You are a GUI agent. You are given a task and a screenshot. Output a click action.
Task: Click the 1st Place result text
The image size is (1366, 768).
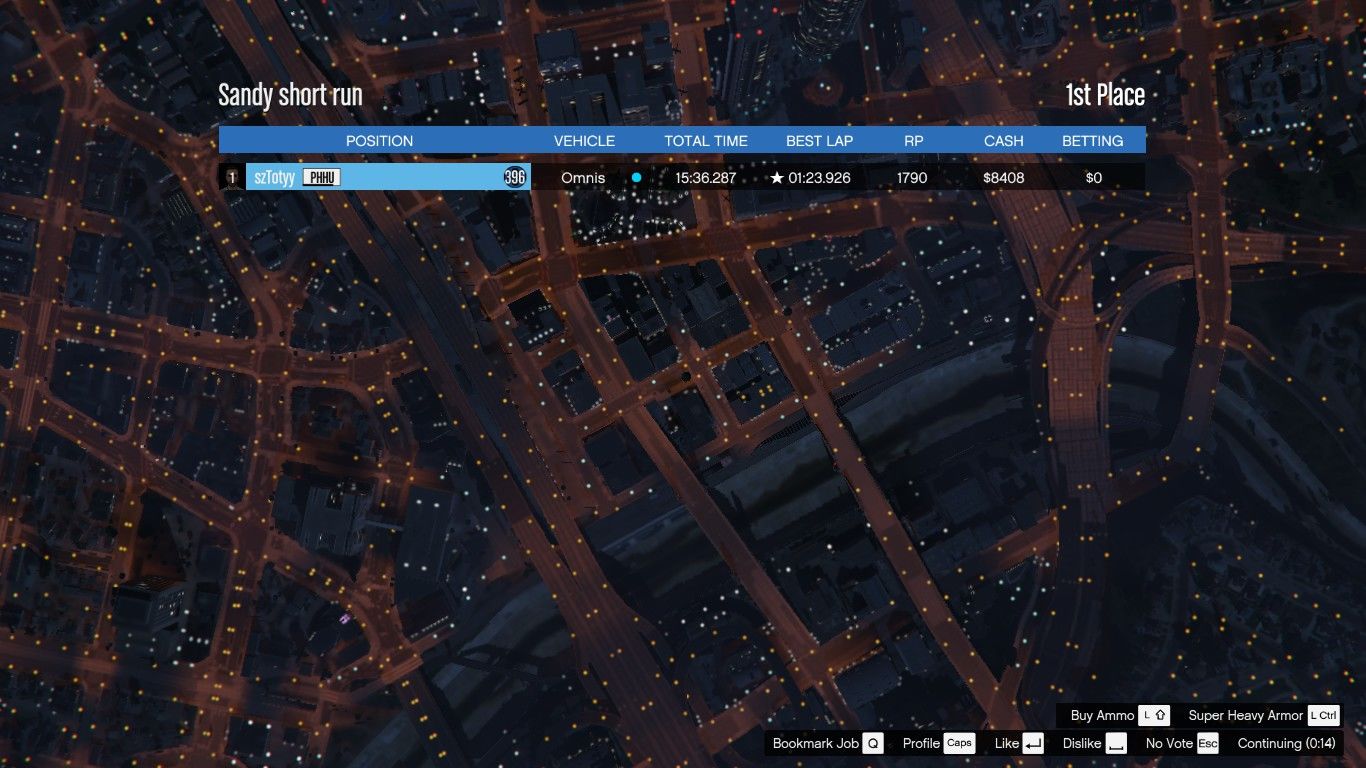[x=1105, y=95]
